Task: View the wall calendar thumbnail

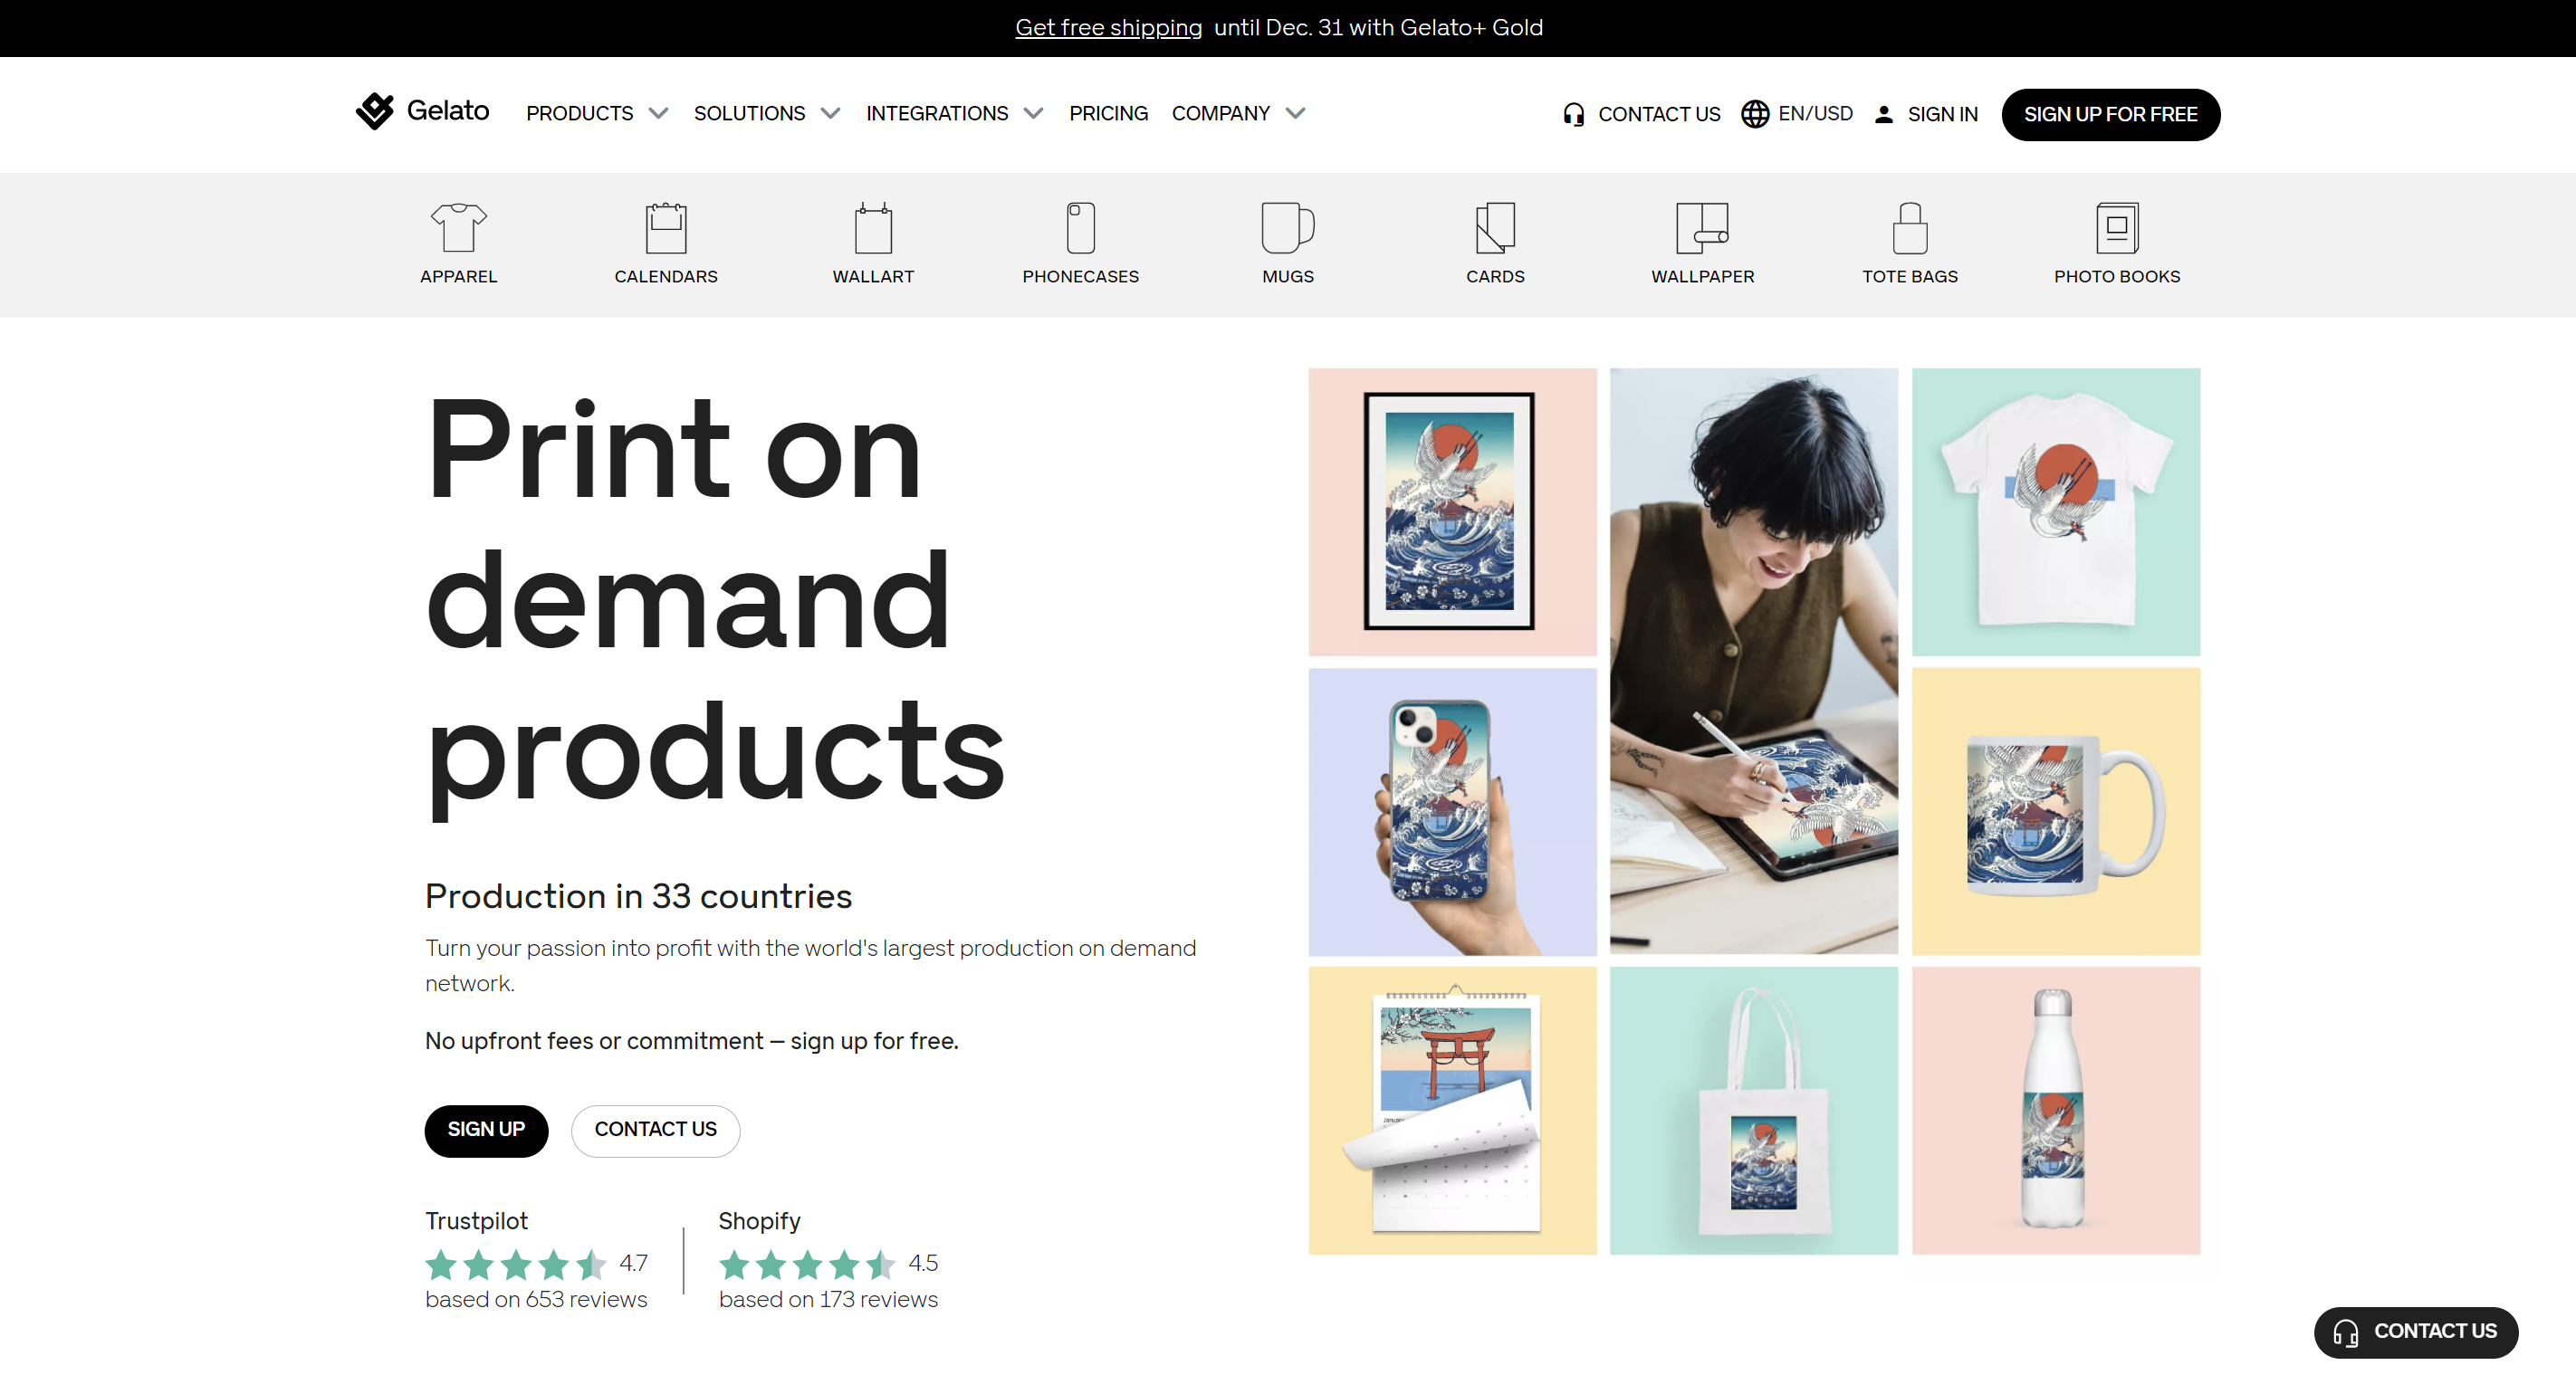Action: click(1452, 1110)
